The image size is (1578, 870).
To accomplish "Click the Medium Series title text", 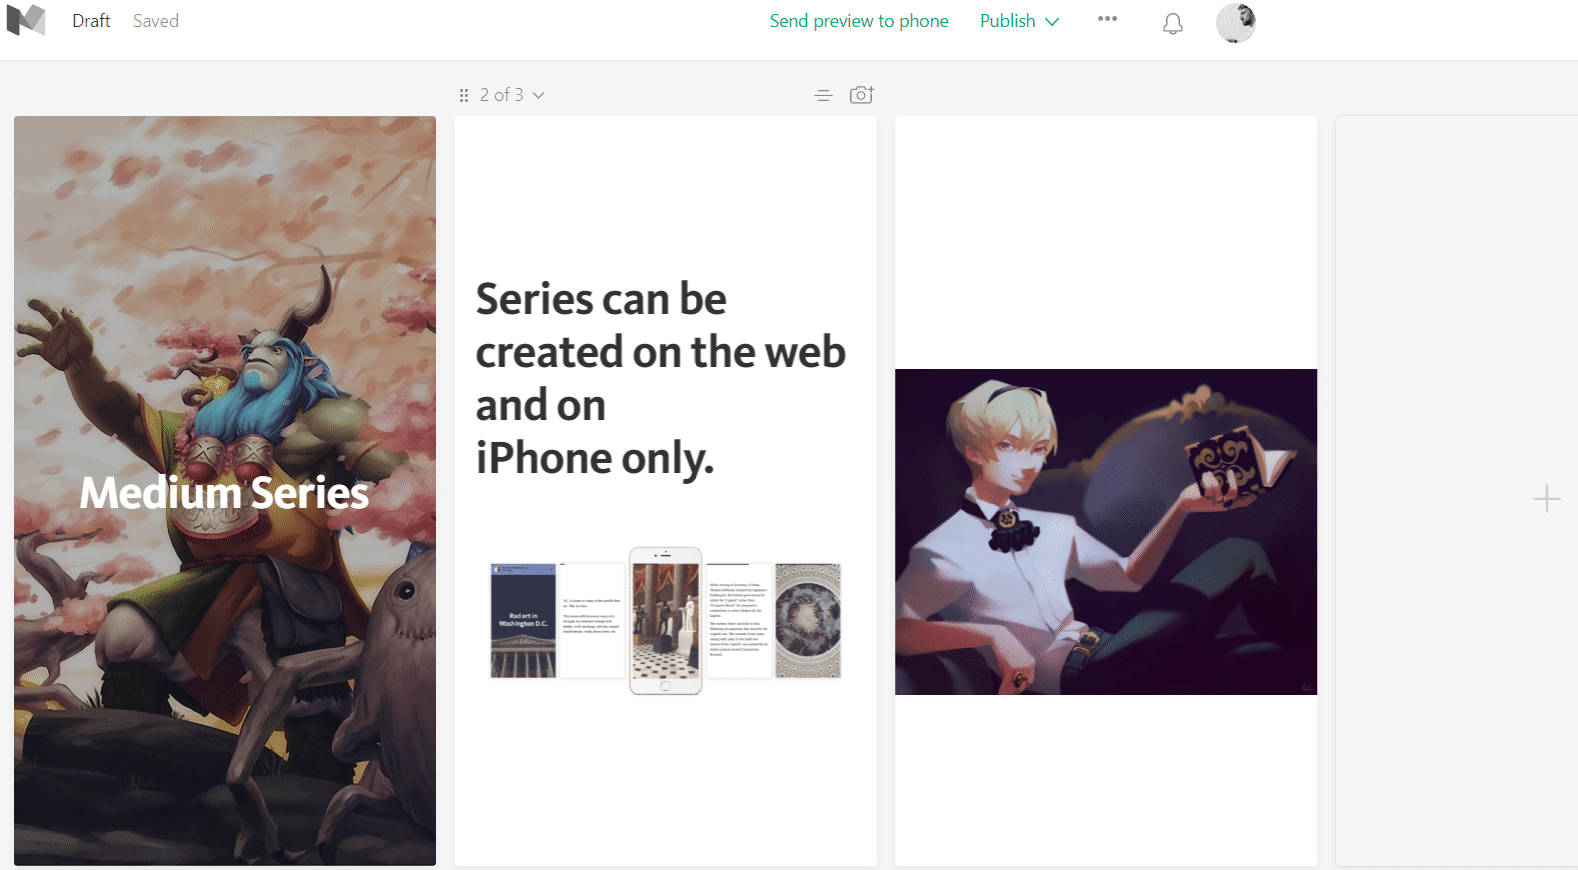I will tap(225, 493).
